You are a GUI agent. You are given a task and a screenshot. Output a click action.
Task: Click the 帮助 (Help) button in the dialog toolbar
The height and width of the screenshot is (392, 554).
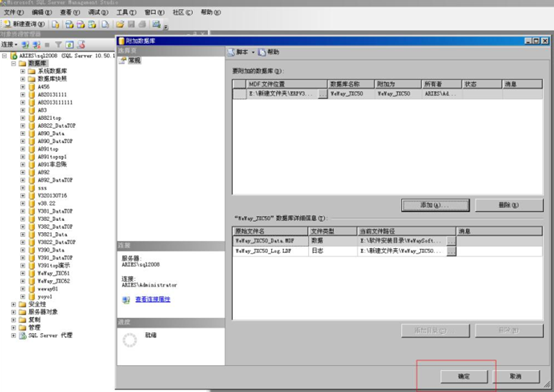269,52
